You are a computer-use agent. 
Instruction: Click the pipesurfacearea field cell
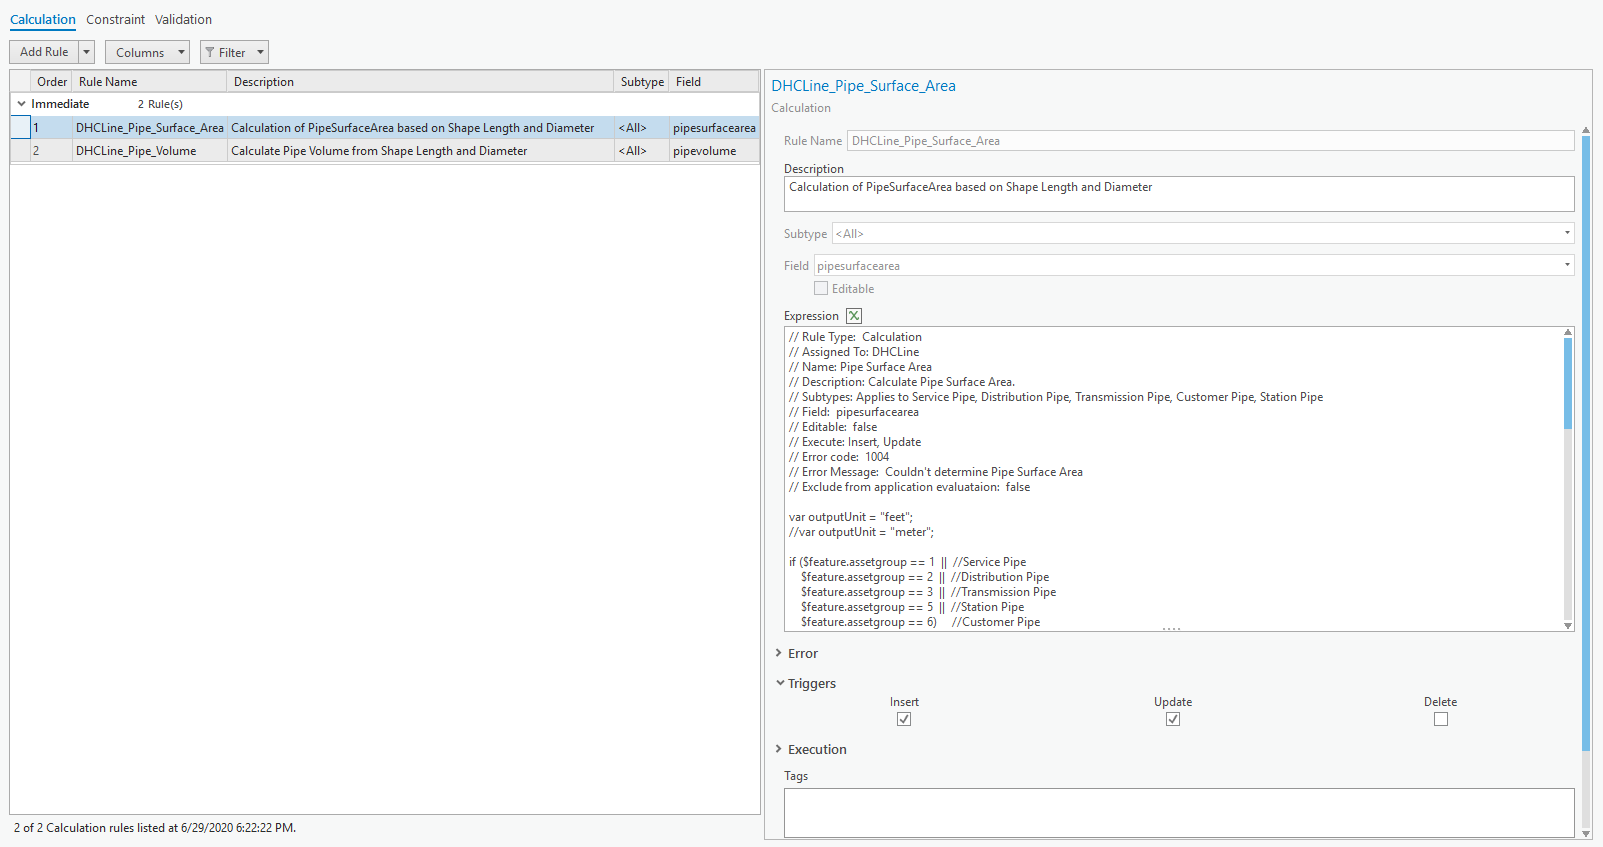[714, 128]
